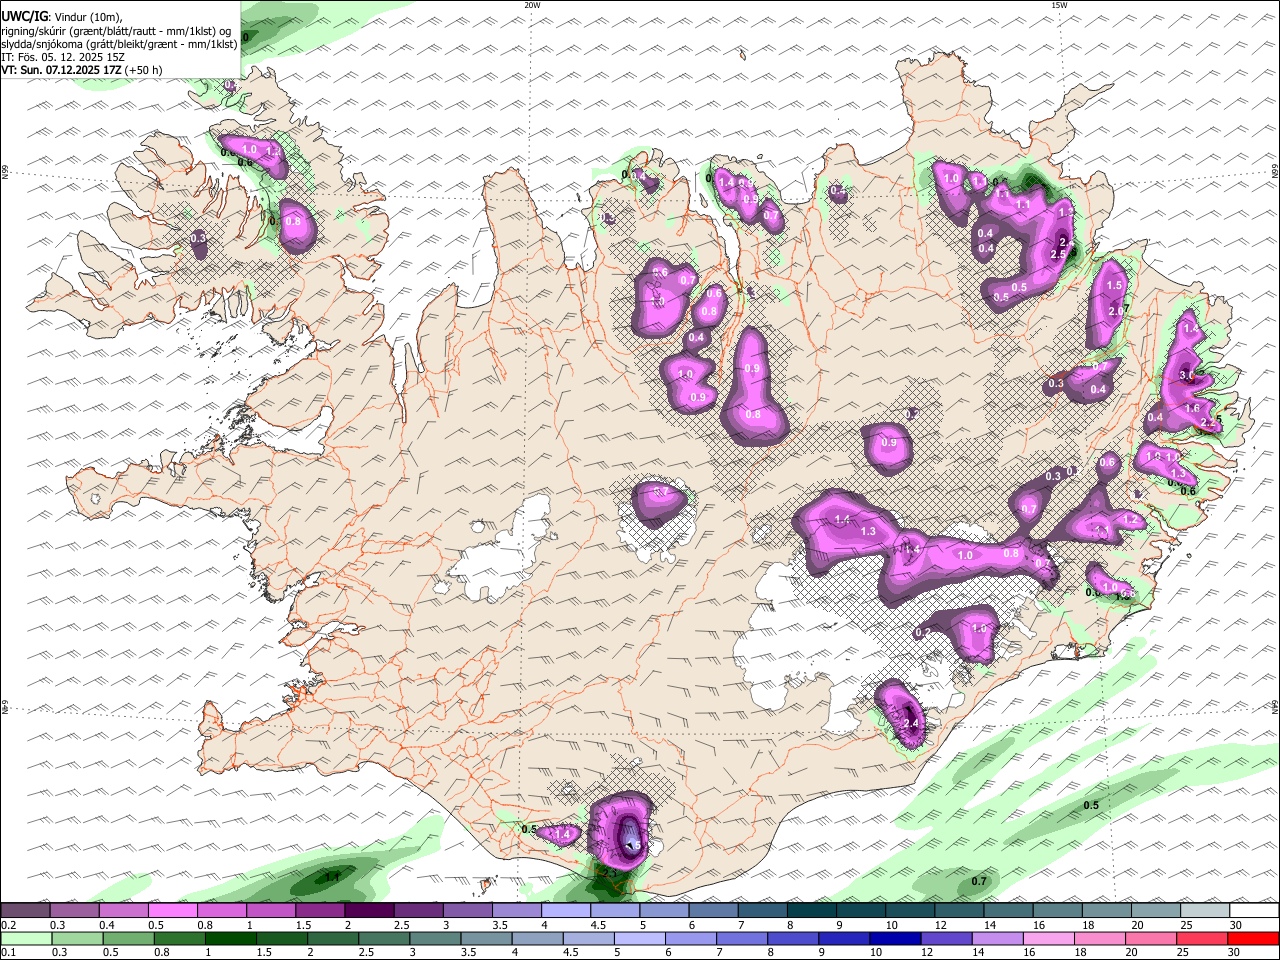Click the '2.4' value beside the southern glacier
Viewport: 1280px width, 960px height.
click(910, 724)
